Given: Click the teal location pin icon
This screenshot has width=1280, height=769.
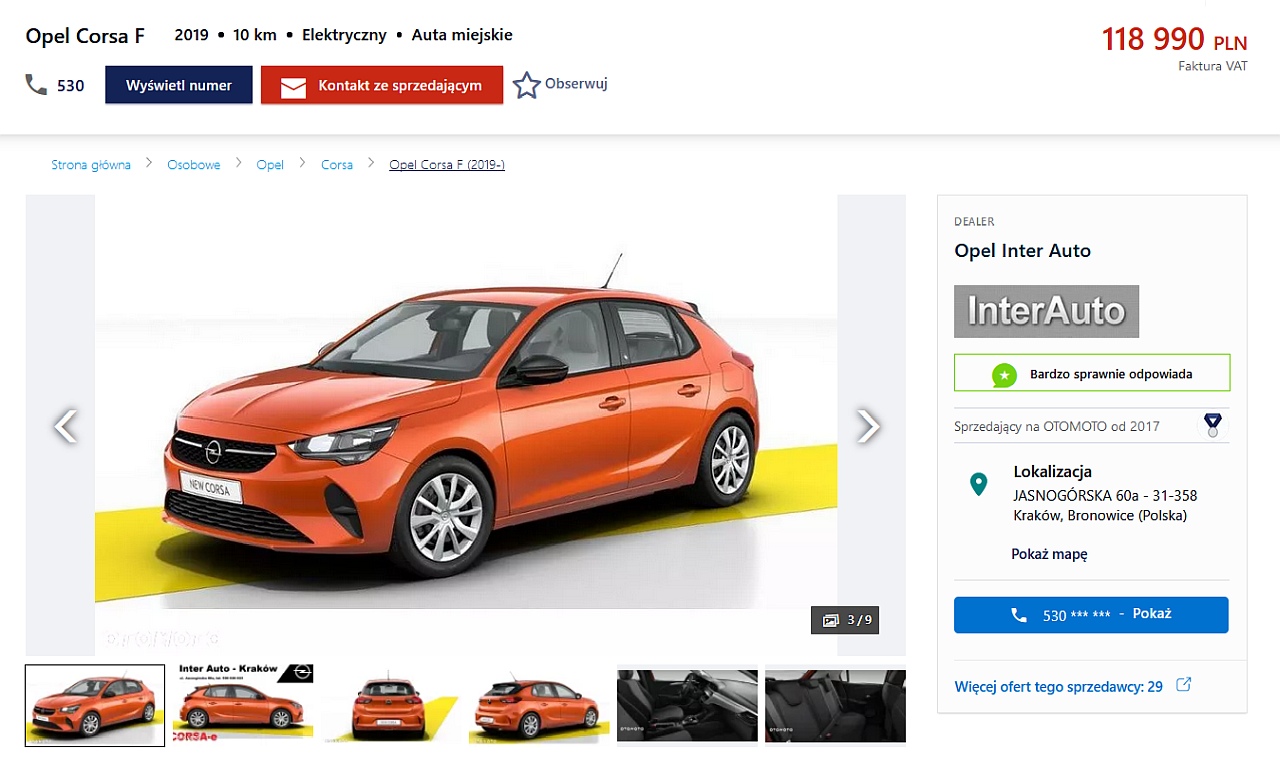Looking at the screenshot, I should click(979, 484).
